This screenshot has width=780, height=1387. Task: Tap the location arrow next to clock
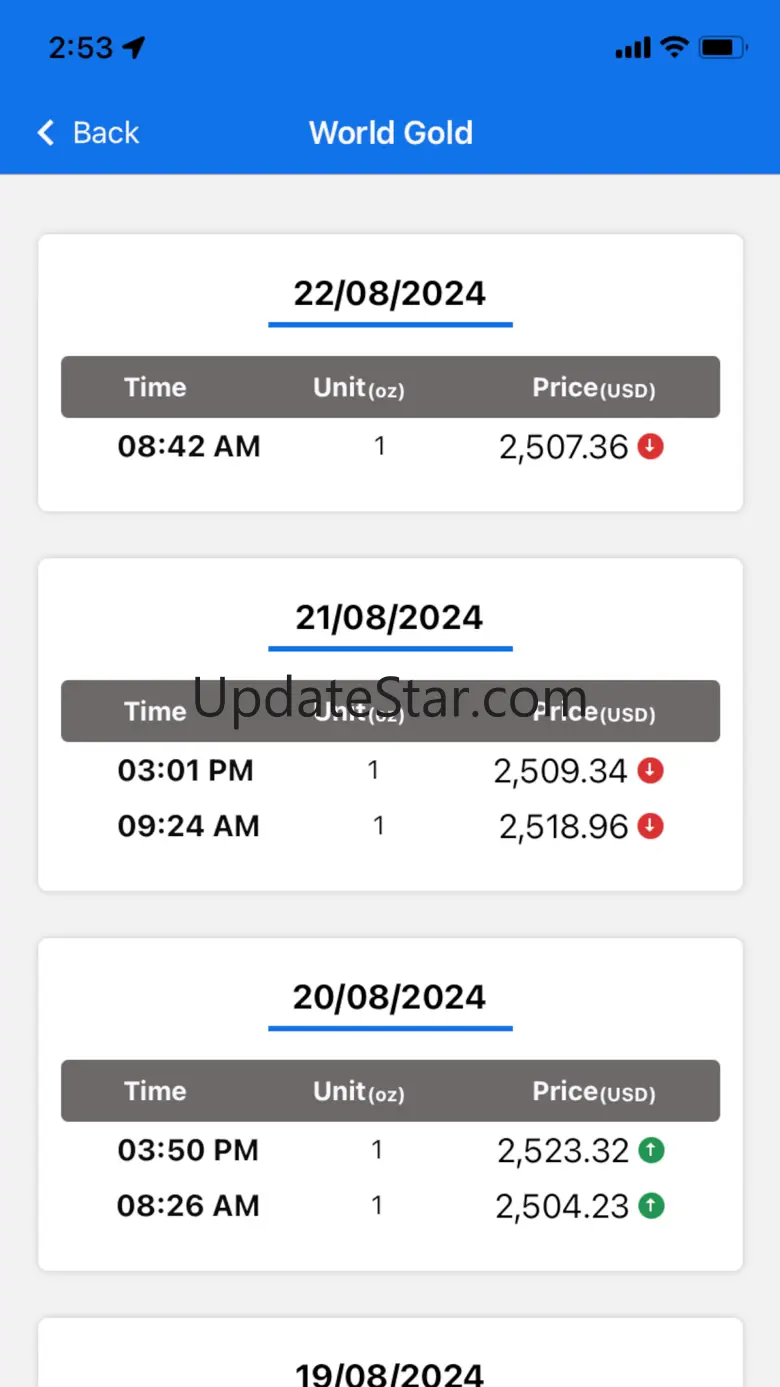[134, 47]
